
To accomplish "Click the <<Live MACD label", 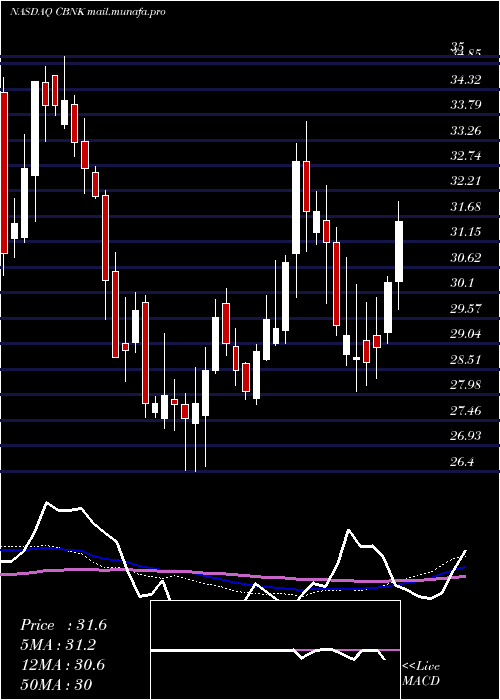I will coord(421,673).
